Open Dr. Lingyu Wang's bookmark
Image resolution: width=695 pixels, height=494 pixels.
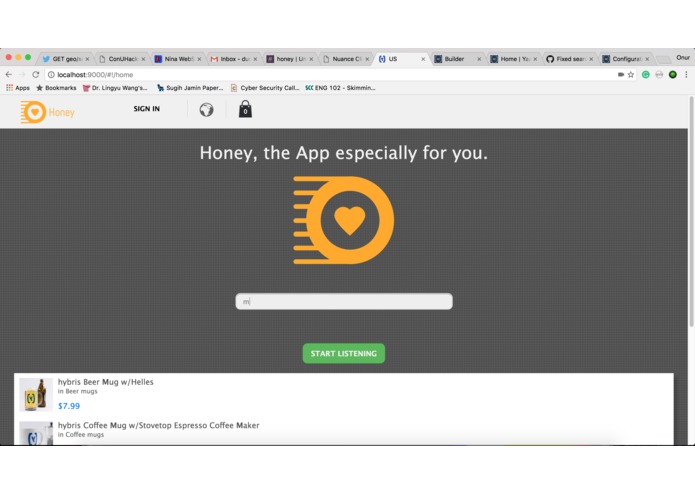pos(115,88)
